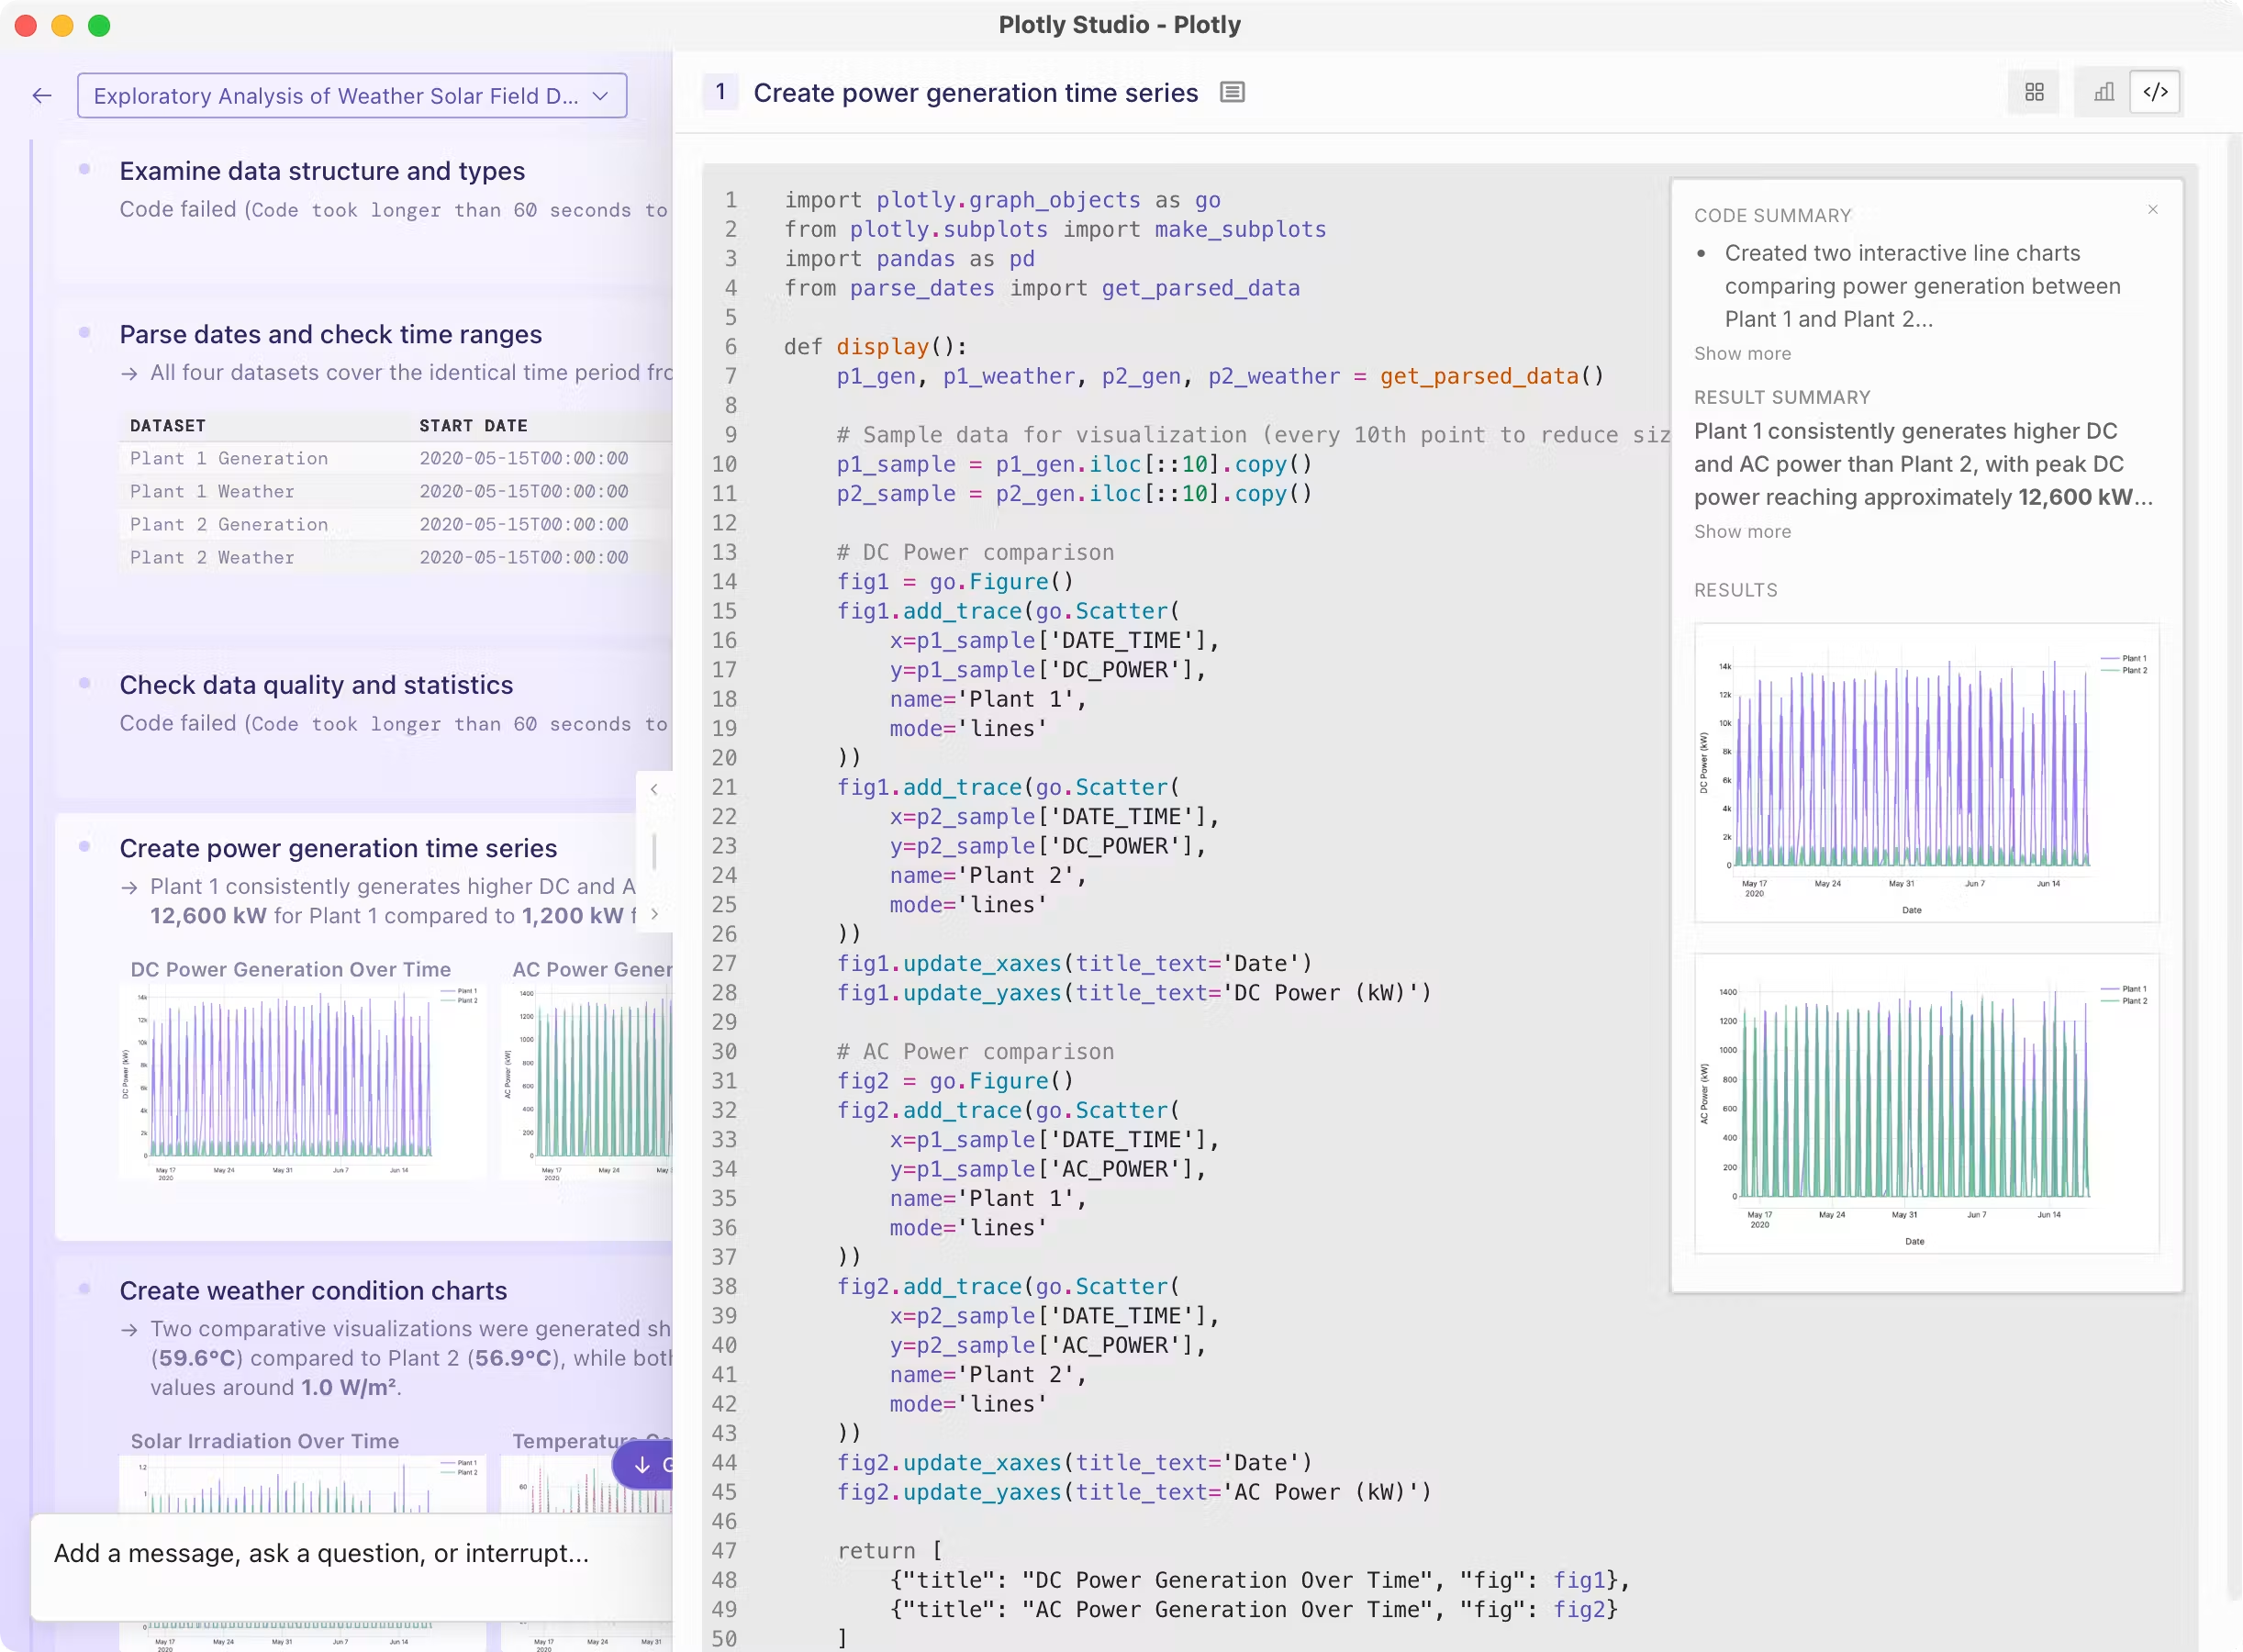
Task: Switch to chart output view
Action: click(2104, 92)
